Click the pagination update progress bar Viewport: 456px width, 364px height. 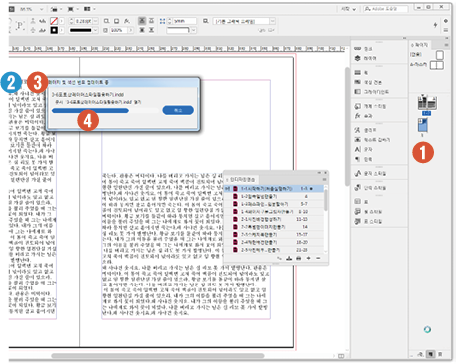[105, 111]
